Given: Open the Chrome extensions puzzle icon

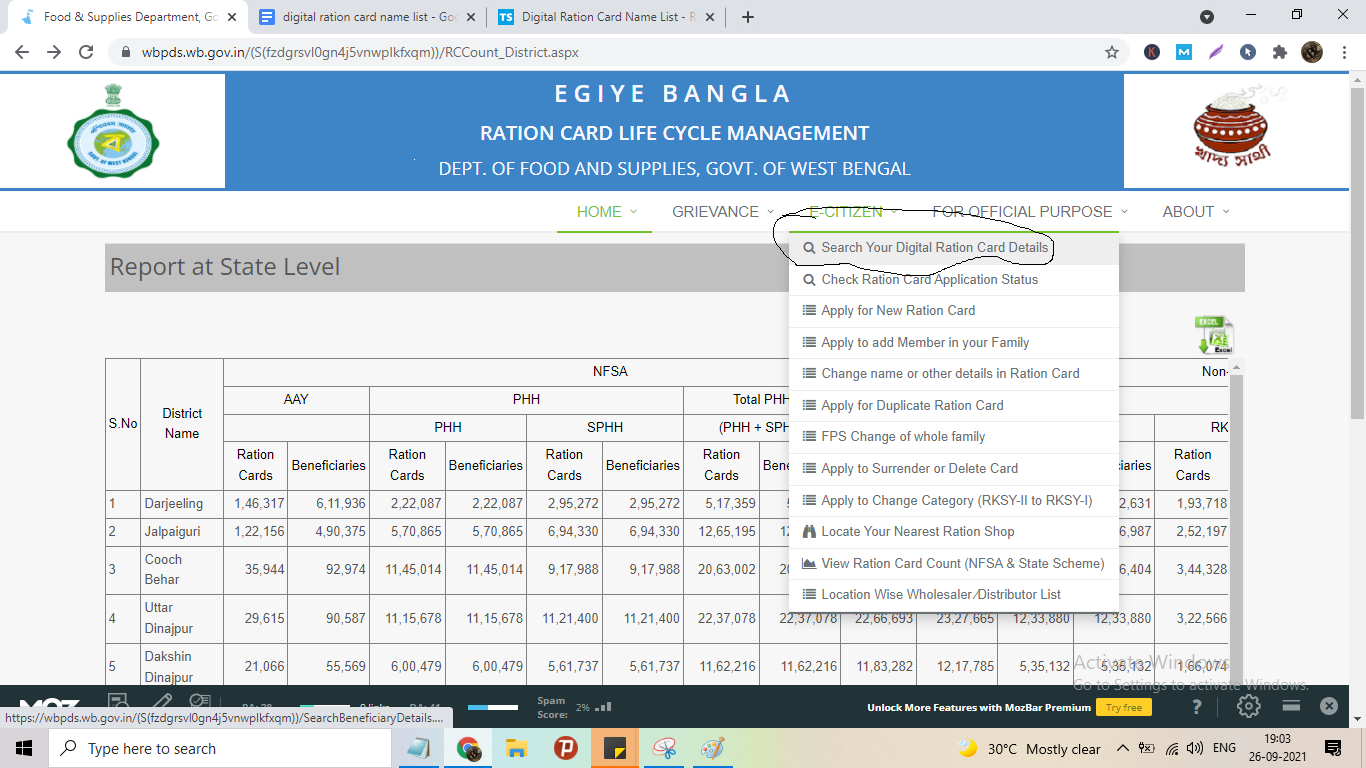Looking at the screenshot, I should [x=1279, y=52].
